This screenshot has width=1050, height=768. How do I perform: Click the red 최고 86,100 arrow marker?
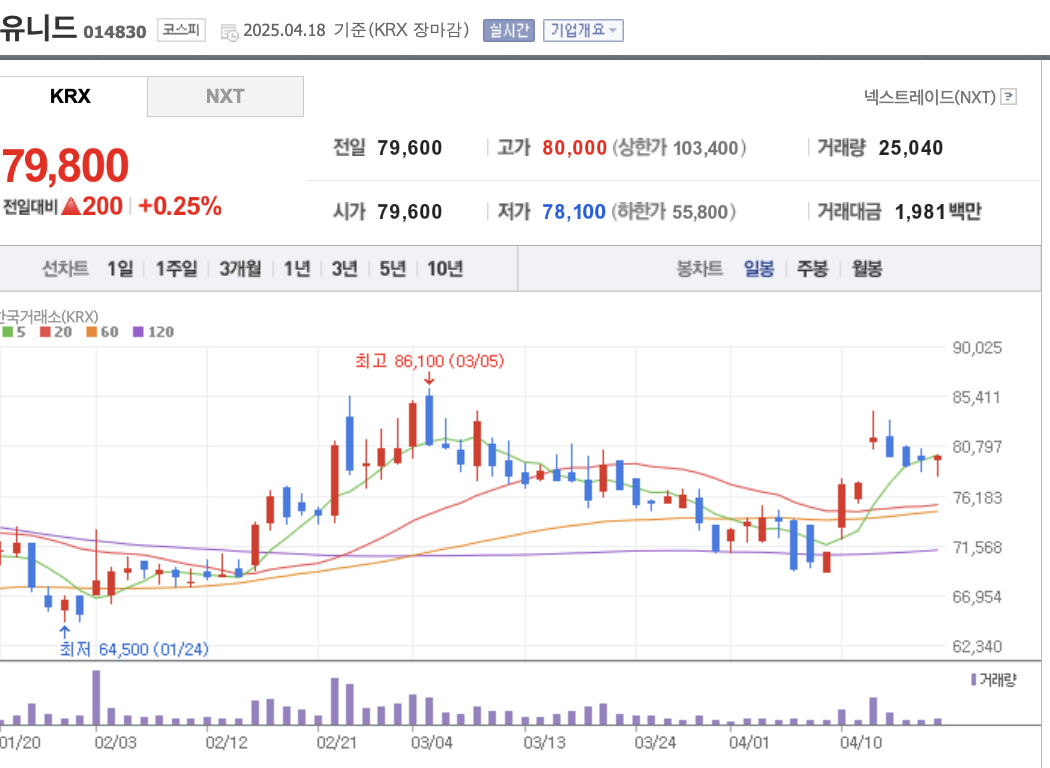click(x=429, y=378)
